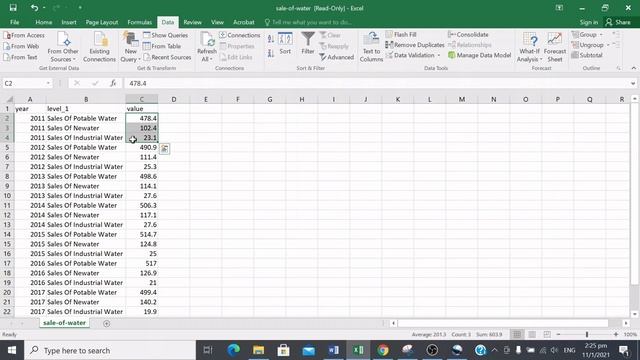This screenshot has height=360, width=640.
Task: Select column B header
Action: (x=86, y=99)
